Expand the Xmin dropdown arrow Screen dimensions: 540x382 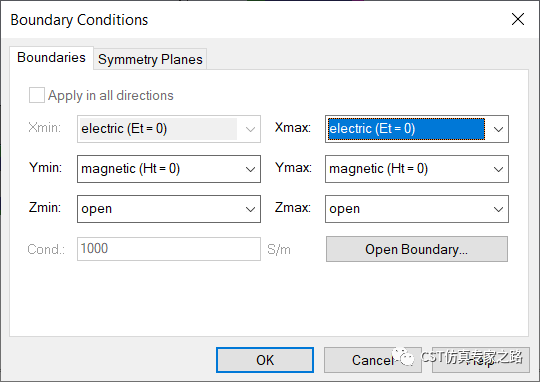250,129
